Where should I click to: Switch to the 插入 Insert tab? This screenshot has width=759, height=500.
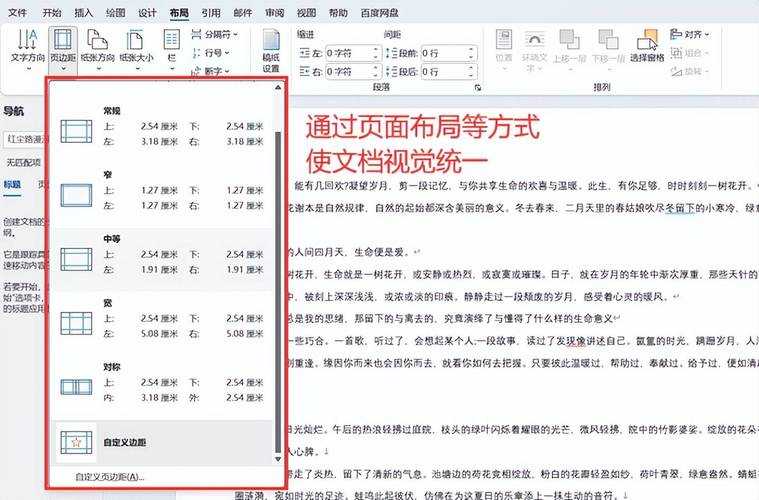pos(83,13)
